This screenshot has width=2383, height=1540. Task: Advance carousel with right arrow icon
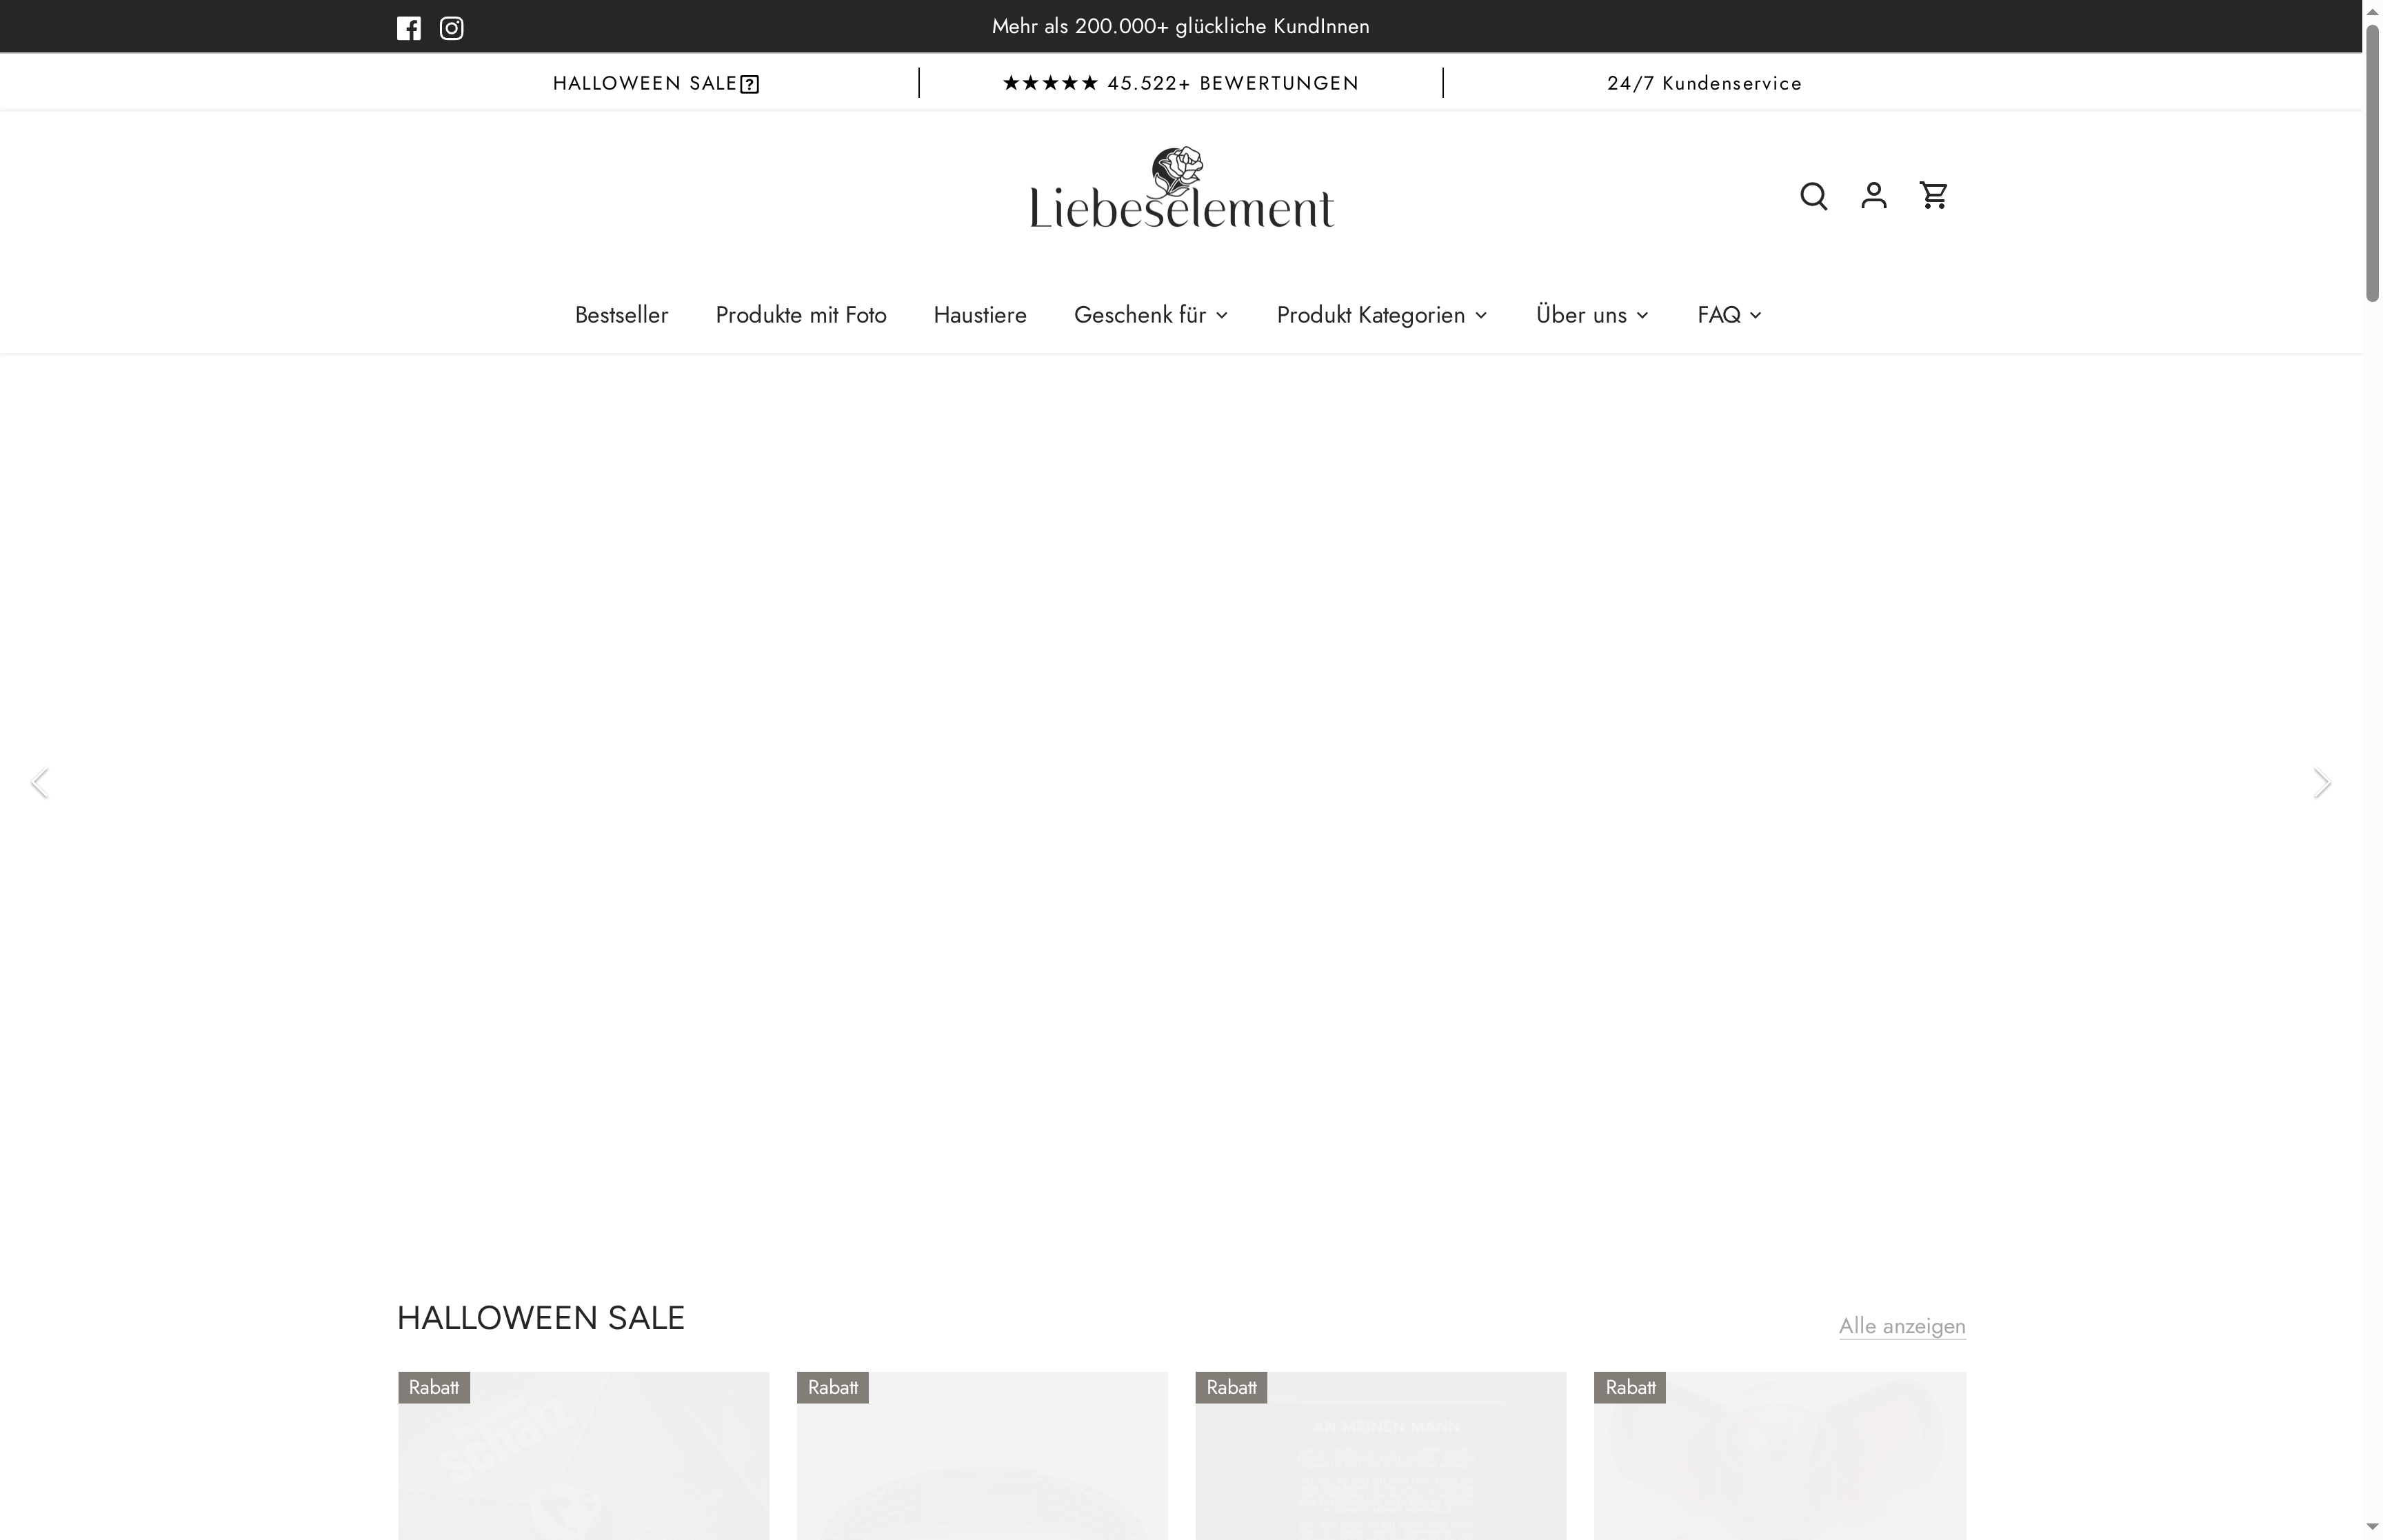2322,783
